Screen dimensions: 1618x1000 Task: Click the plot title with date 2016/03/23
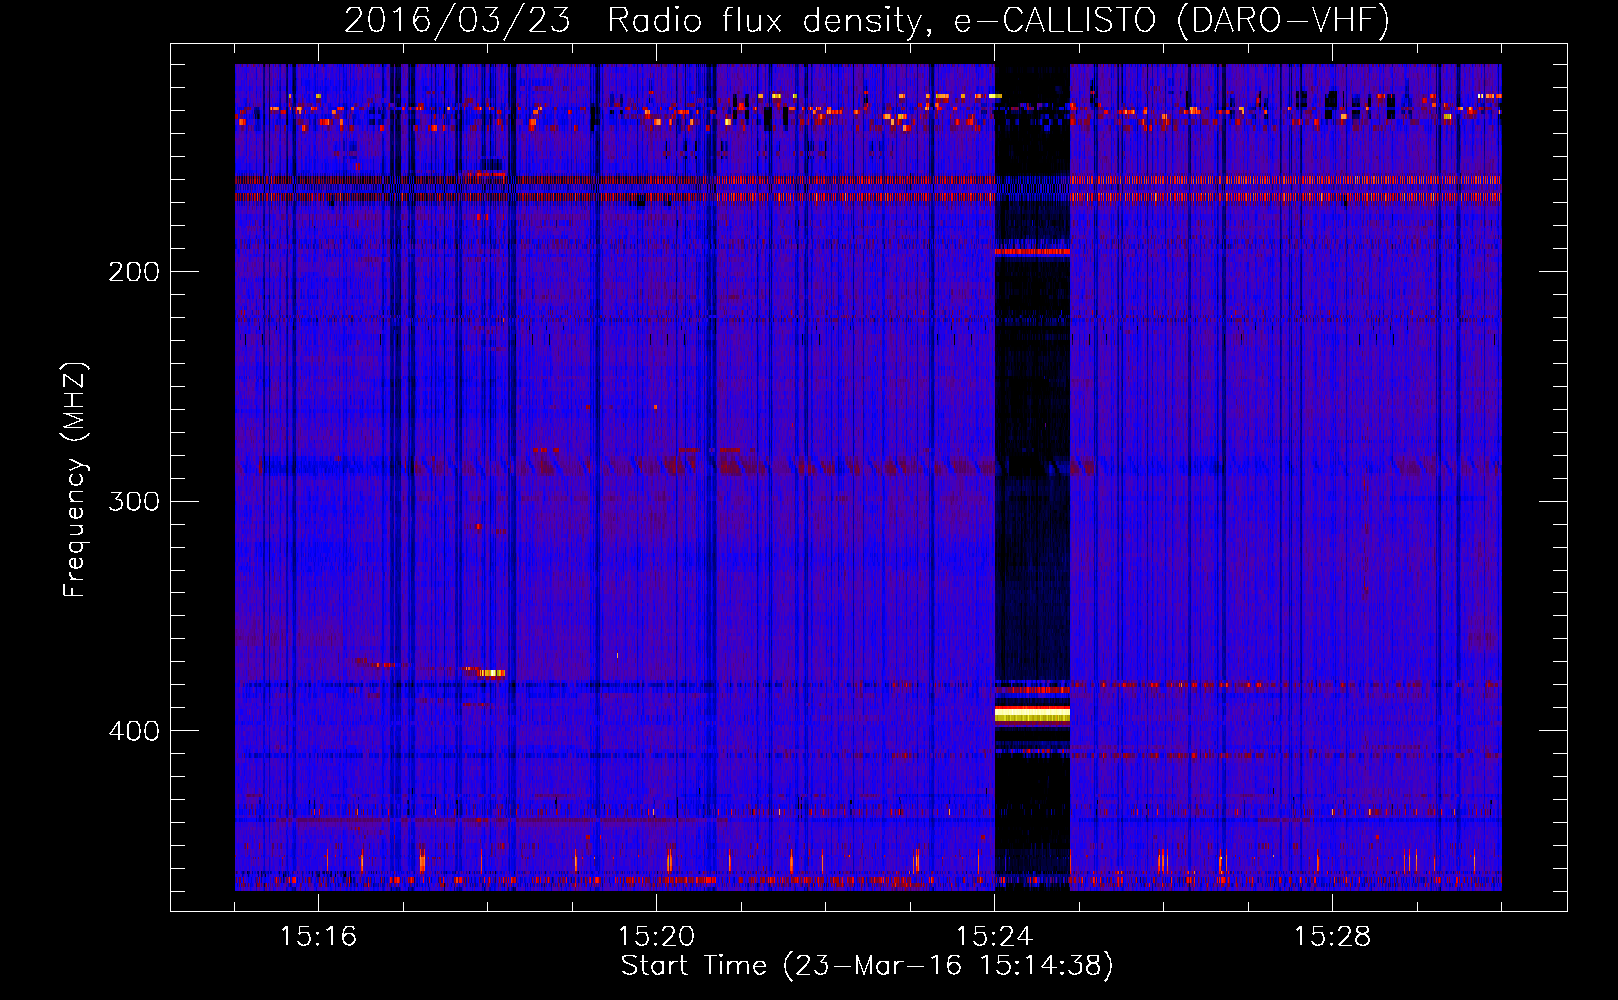tap(866, 20)
